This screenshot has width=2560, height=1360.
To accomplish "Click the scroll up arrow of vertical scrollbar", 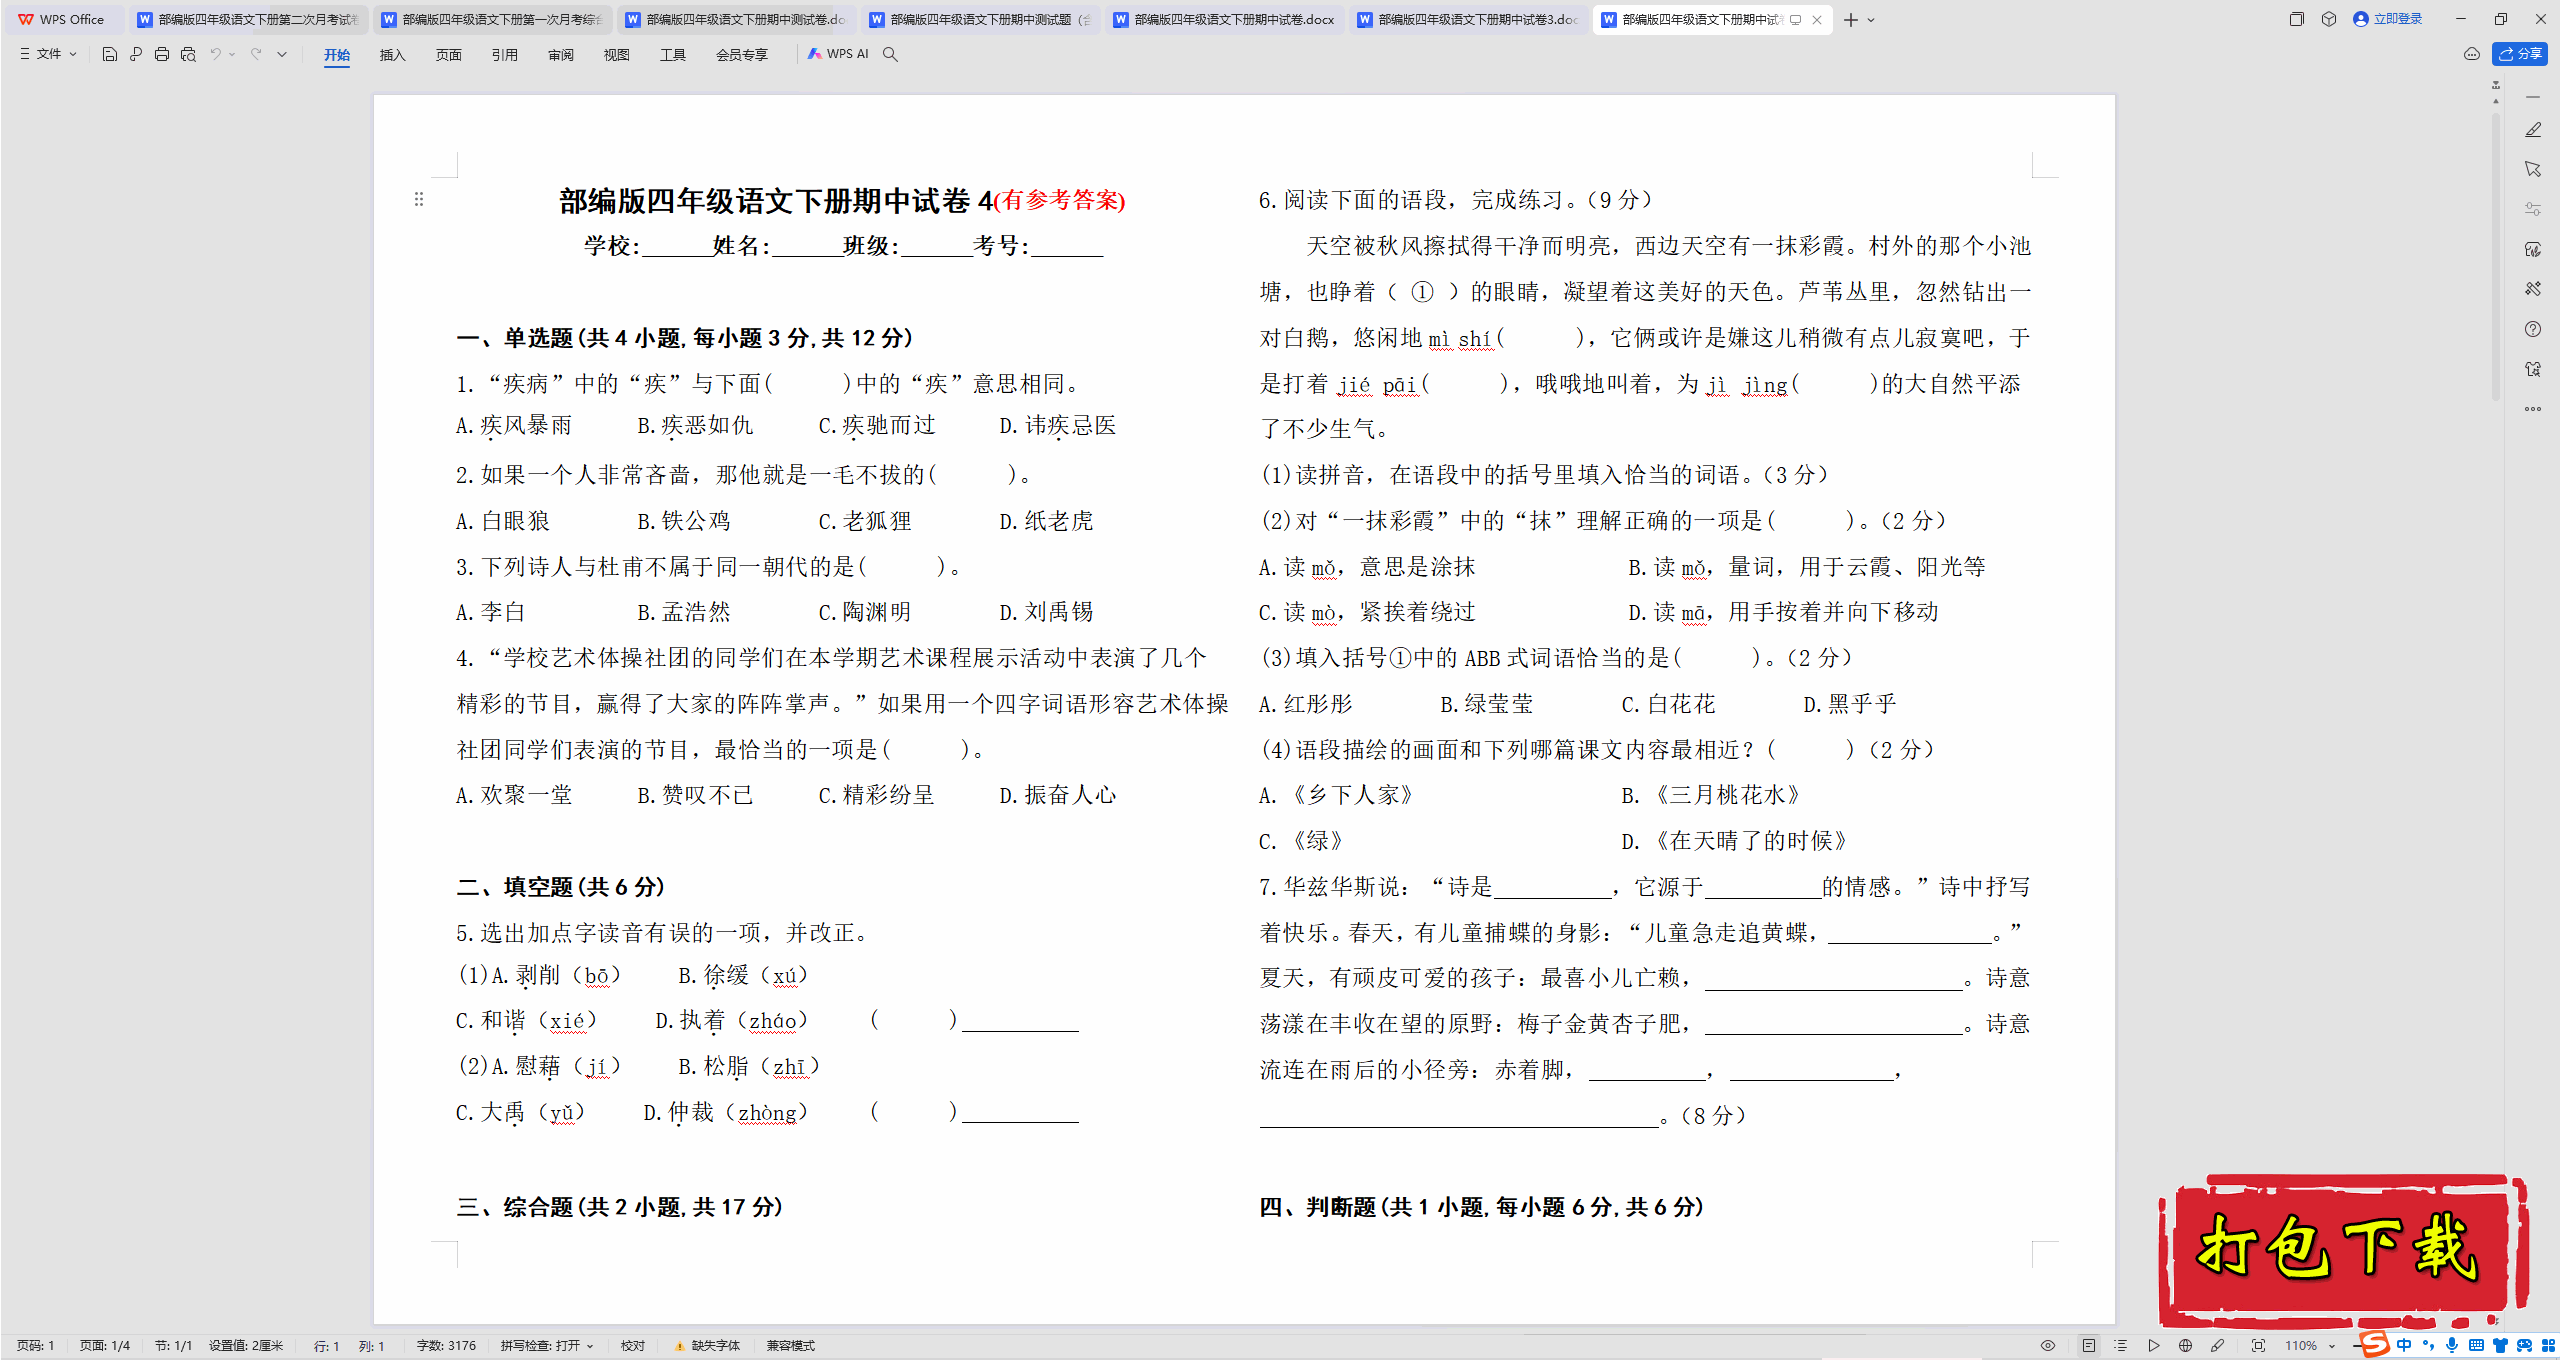I will pos(2496,101).
